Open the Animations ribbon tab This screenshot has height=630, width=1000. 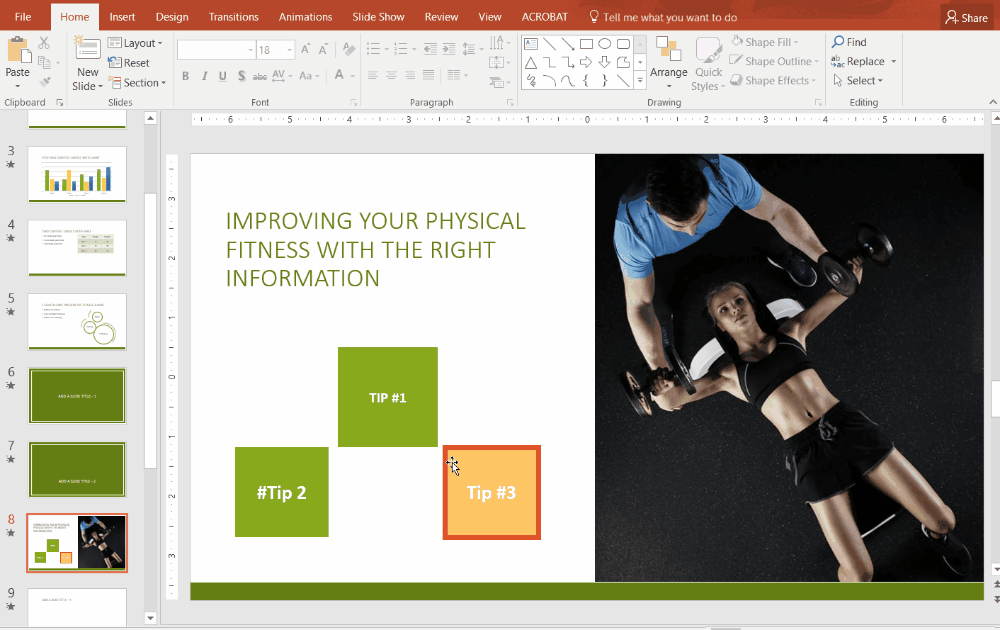(x=305, y=16)
